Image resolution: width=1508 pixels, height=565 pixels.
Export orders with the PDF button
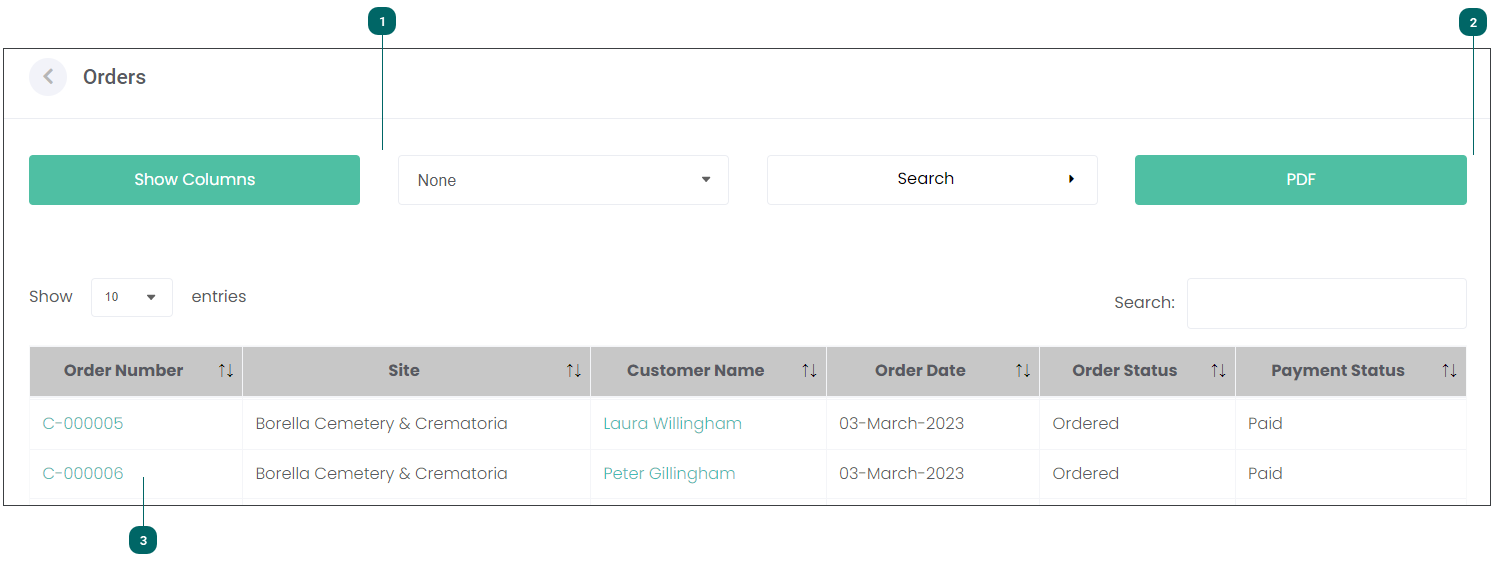(x=1301, y=180)
